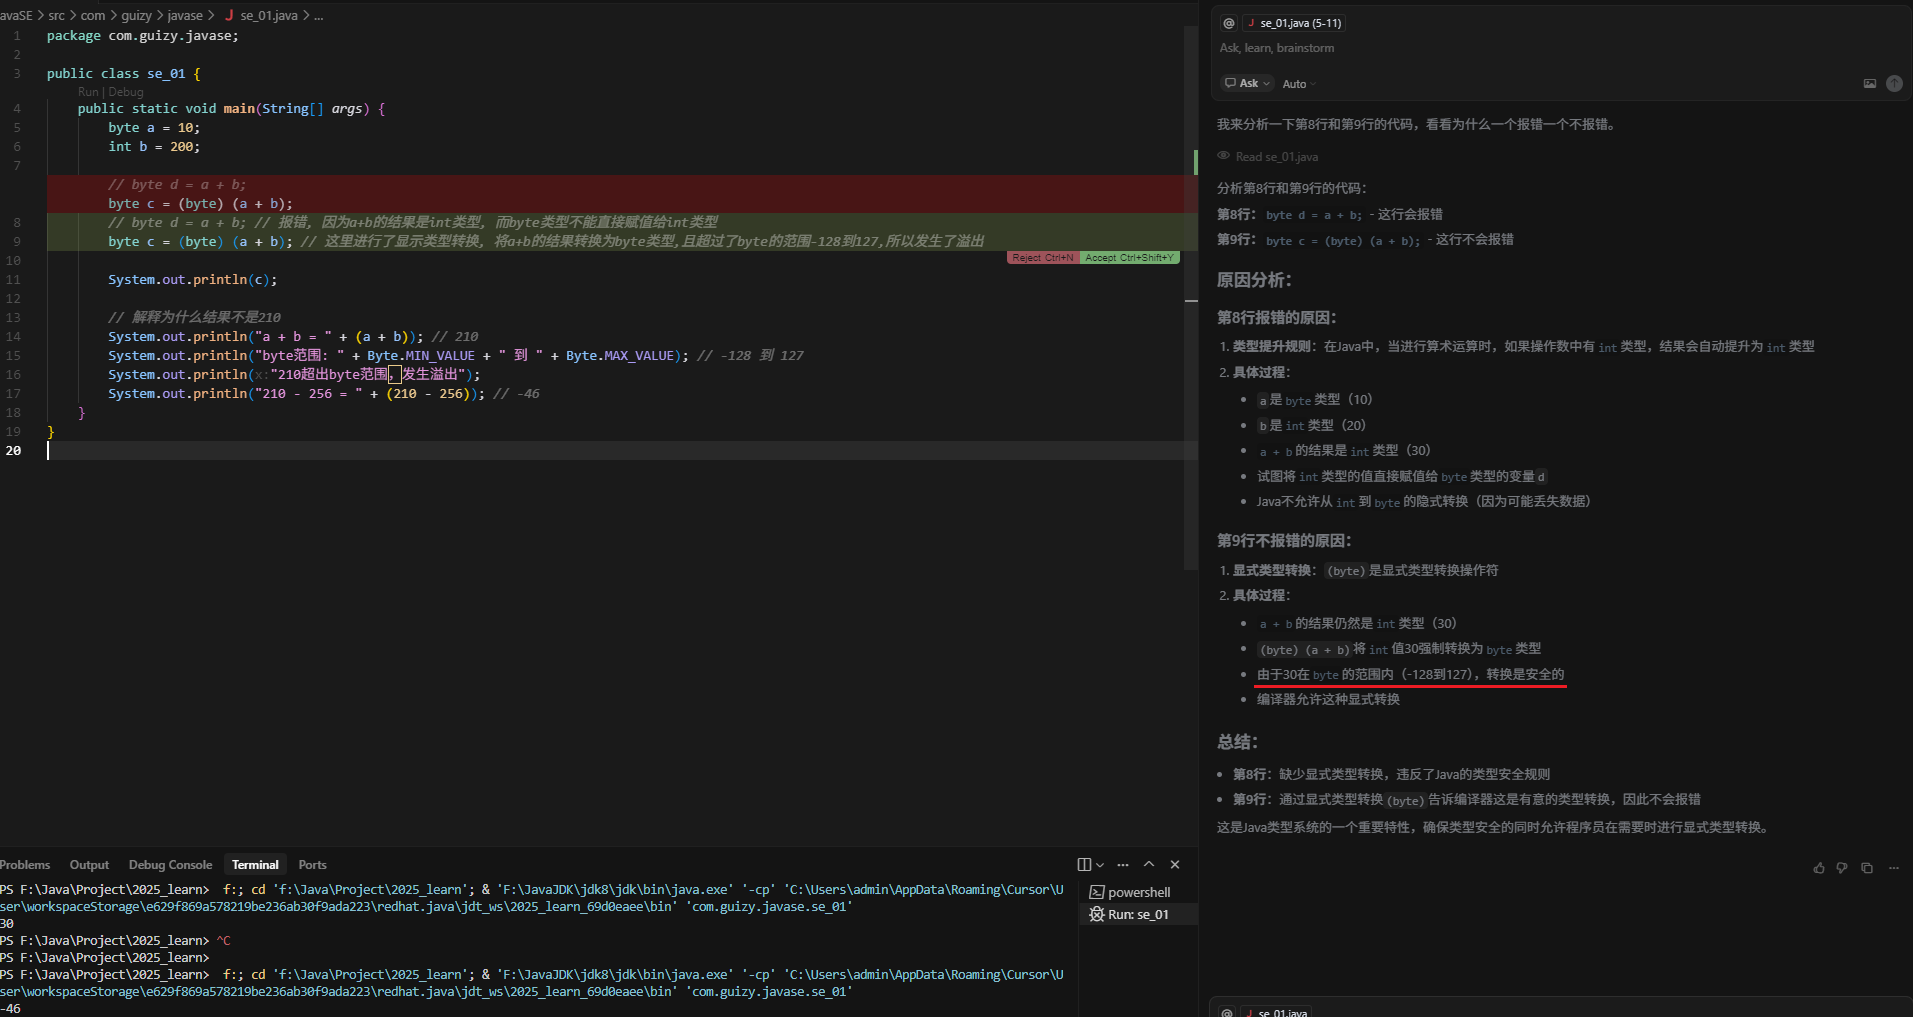Click the thumbs down icon on the response
Image resolution: width=1913 pixels, height=1017 pixels.
[x=1842, y=868]
